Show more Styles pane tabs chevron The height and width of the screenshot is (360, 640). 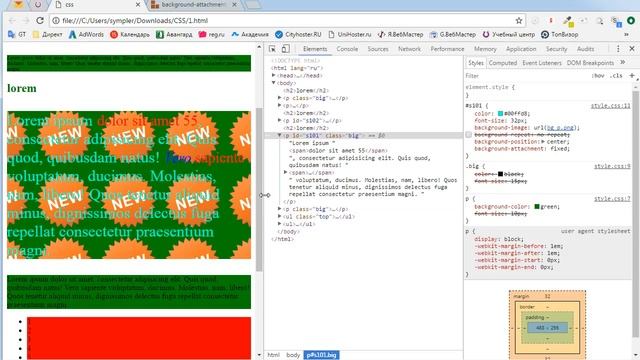pyautogui.click(x=623, y=62)
